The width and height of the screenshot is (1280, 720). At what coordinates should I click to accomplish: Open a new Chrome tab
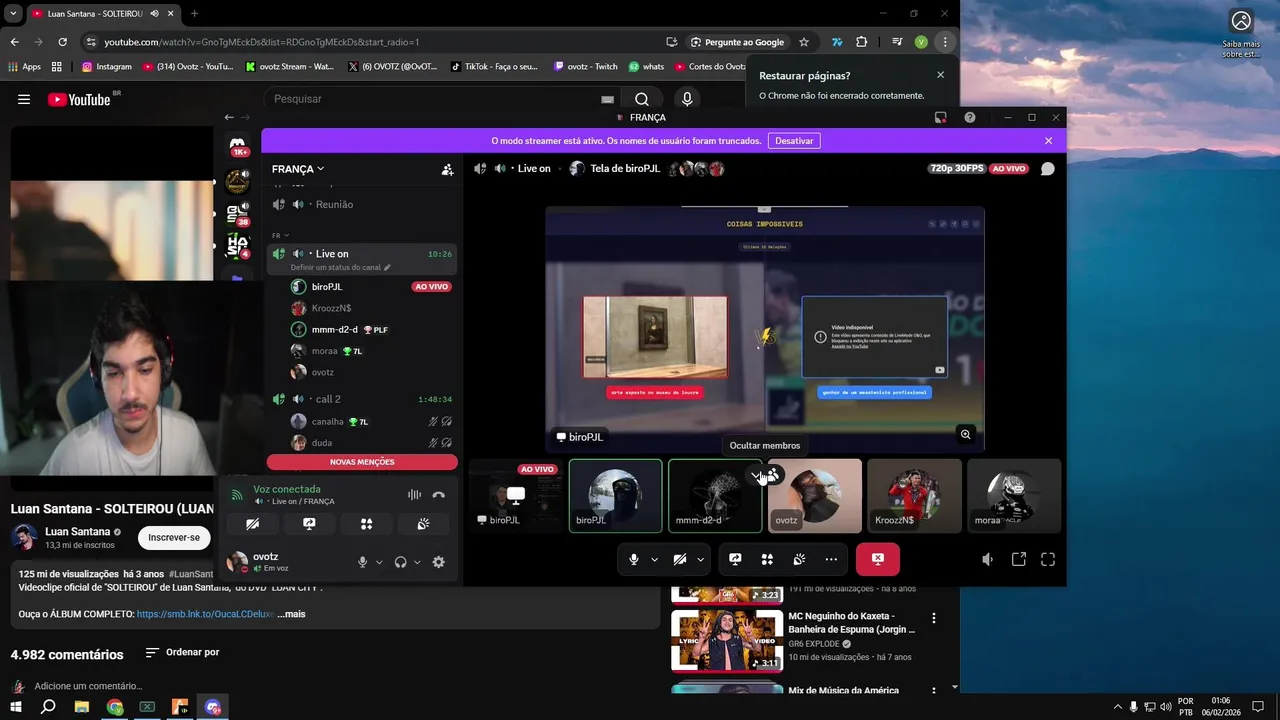coord(194,14)
